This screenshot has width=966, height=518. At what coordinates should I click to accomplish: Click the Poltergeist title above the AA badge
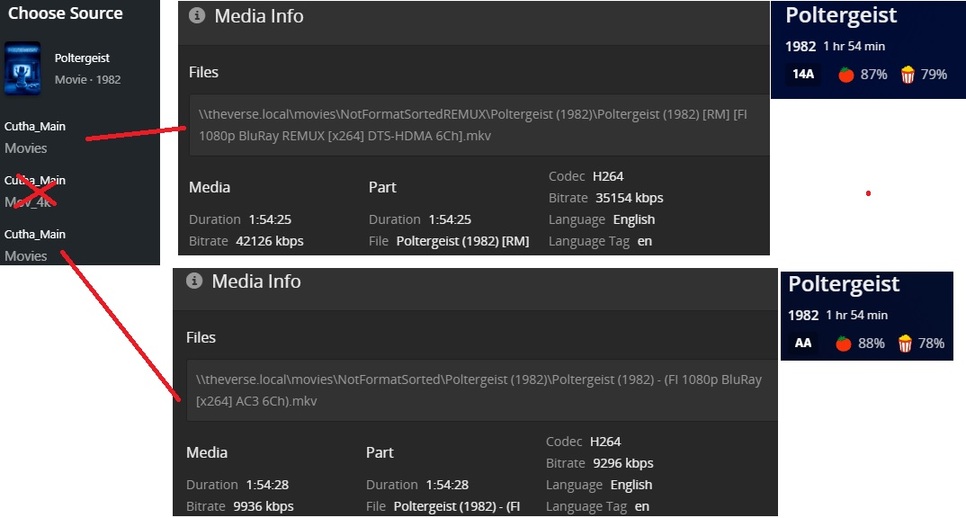pyautogui.click(x=843, y=284)
